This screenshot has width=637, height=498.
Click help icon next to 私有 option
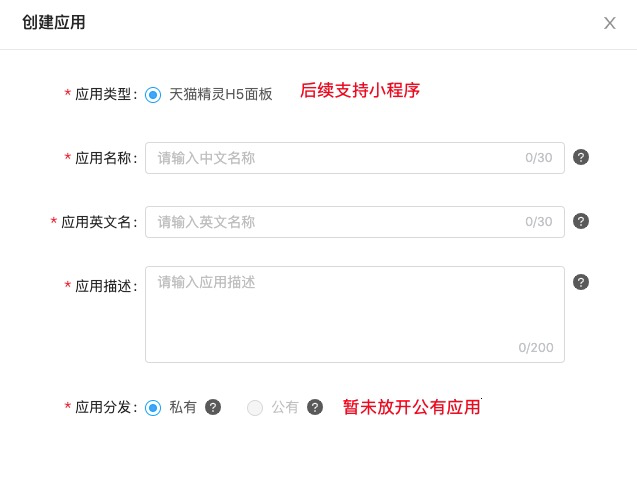[213, 407]
